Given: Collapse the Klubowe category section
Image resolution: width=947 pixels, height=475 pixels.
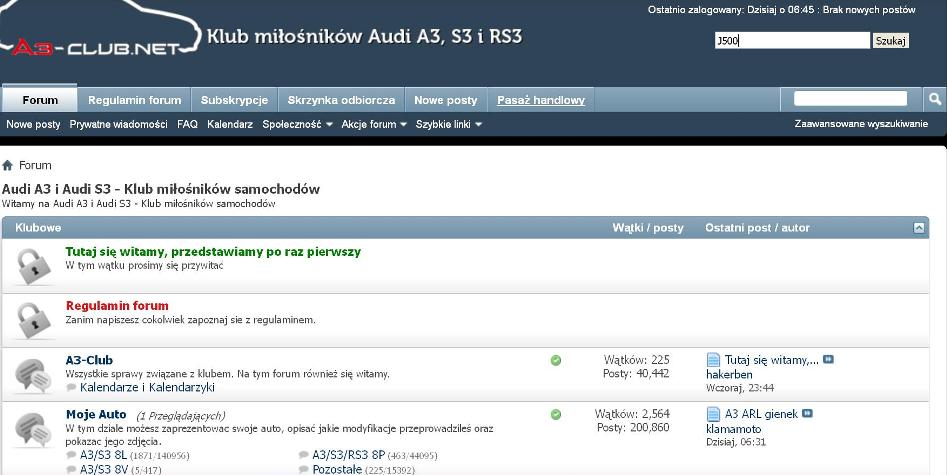Looking at the screenshot, I should pyautogui.click(x=919, y=228).
